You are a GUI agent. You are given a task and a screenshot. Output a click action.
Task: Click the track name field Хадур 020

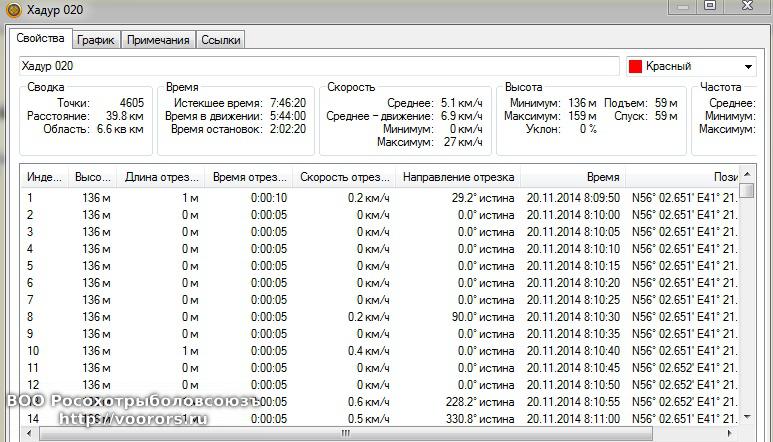tap(319, 66)
